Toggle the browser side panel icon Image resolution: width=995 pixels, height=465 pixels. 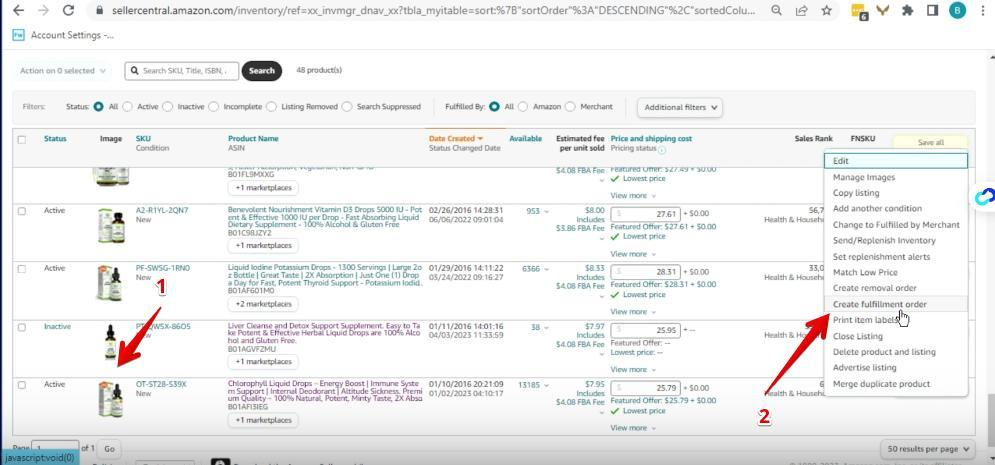932,11
